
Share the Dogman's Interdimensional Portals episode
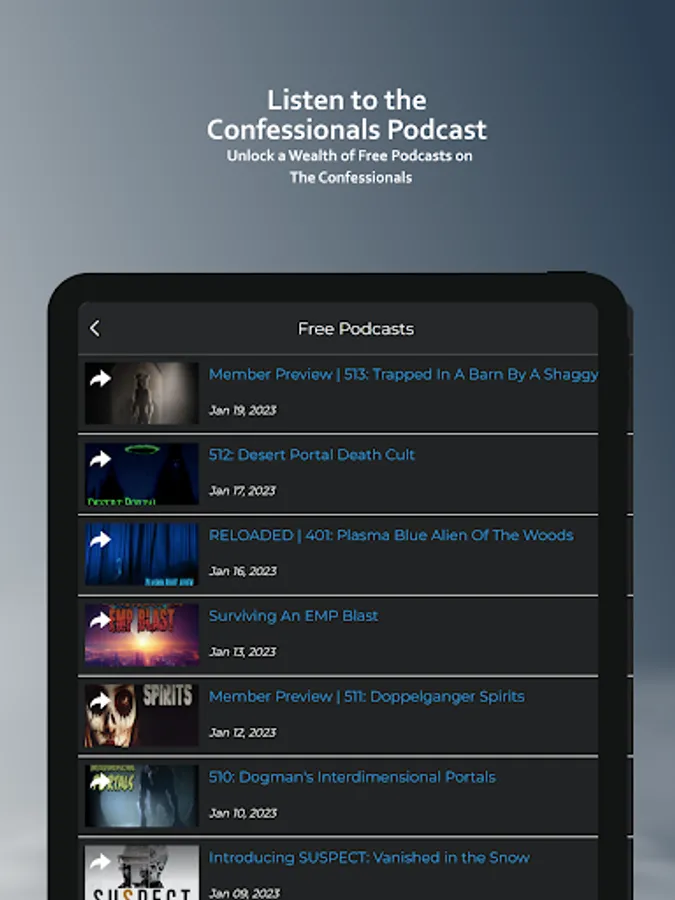coord(100,781)
